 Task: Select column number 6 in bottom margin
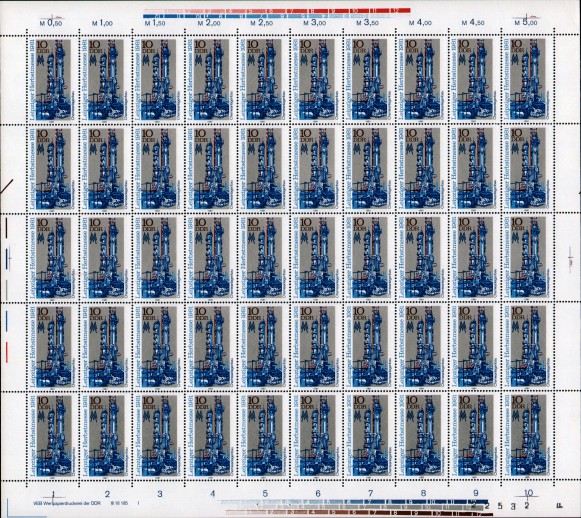[318, 494]
